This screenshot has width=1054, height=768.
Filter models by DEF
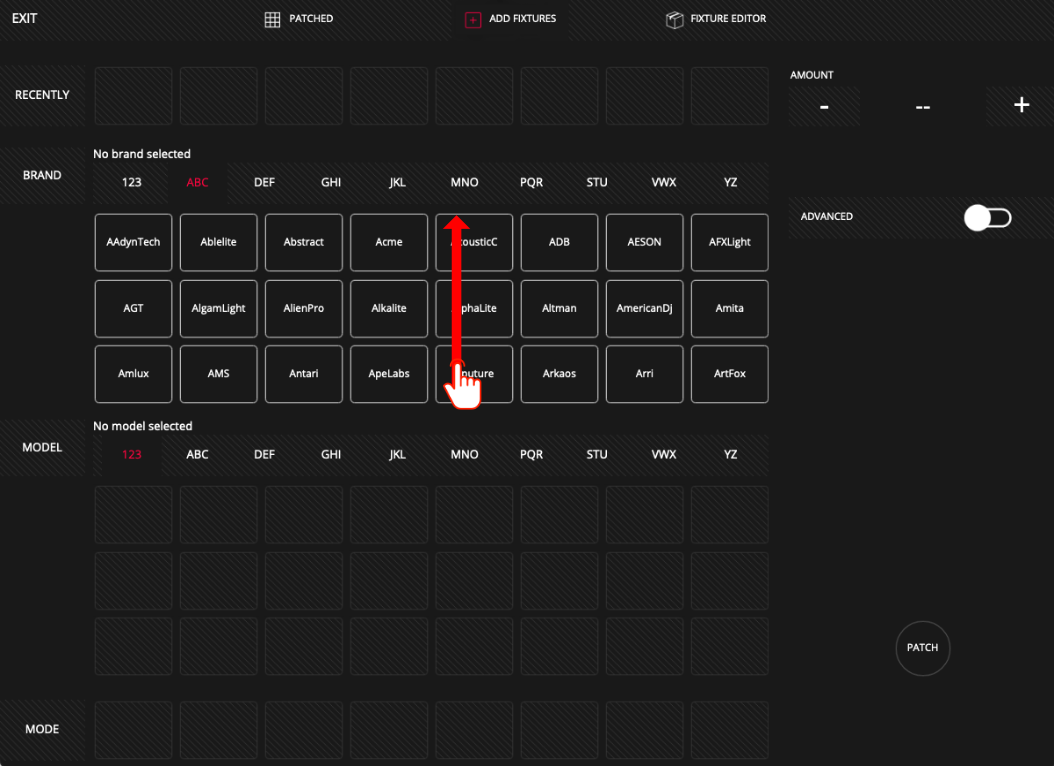(x=264, y=455)
